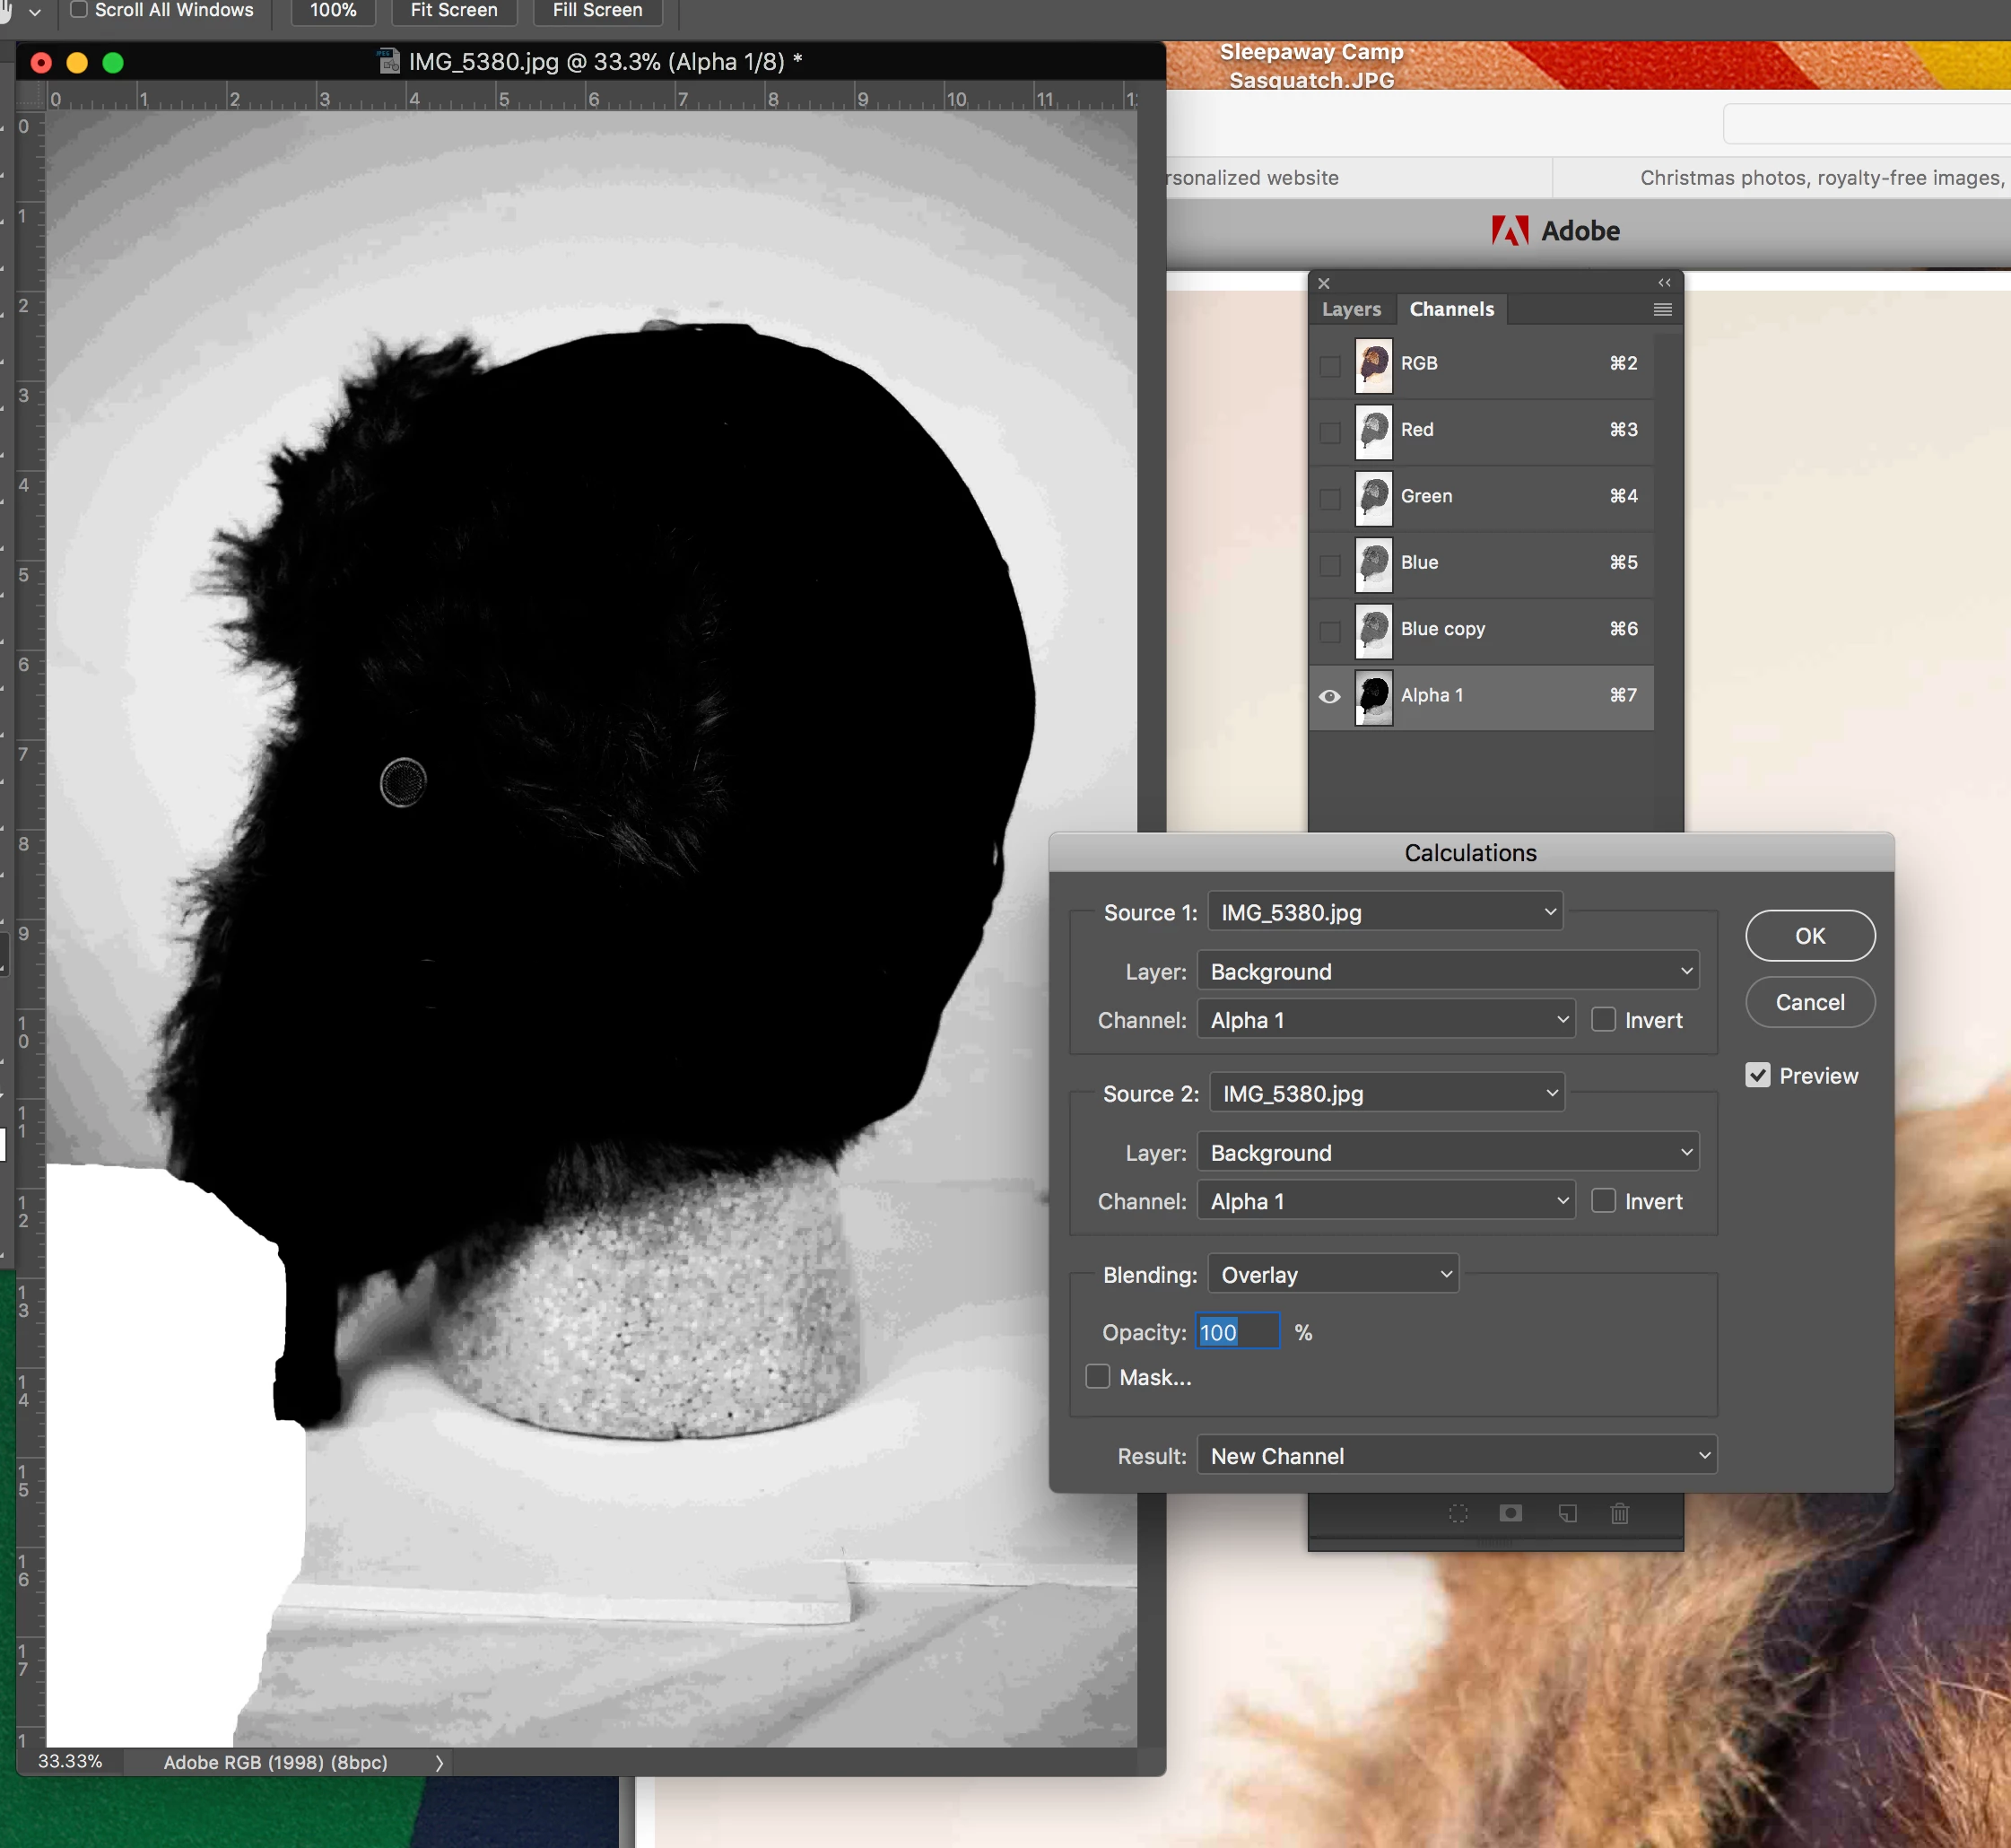Load channel as selection icon
The image size is (2011, 1848).
[x=1458, y=1513]
